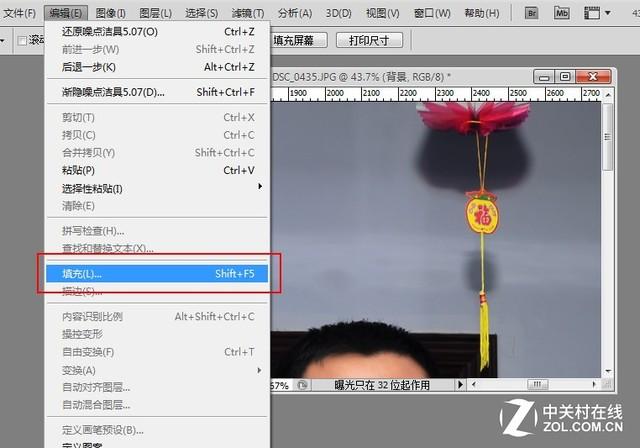Close the open 编辑(E) menu

coord(65,13)
